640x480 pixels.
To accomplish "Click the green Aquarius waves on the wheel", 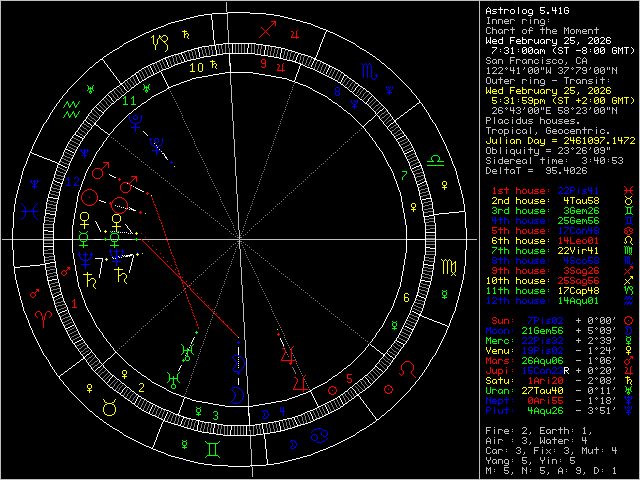I will point(72,108).
